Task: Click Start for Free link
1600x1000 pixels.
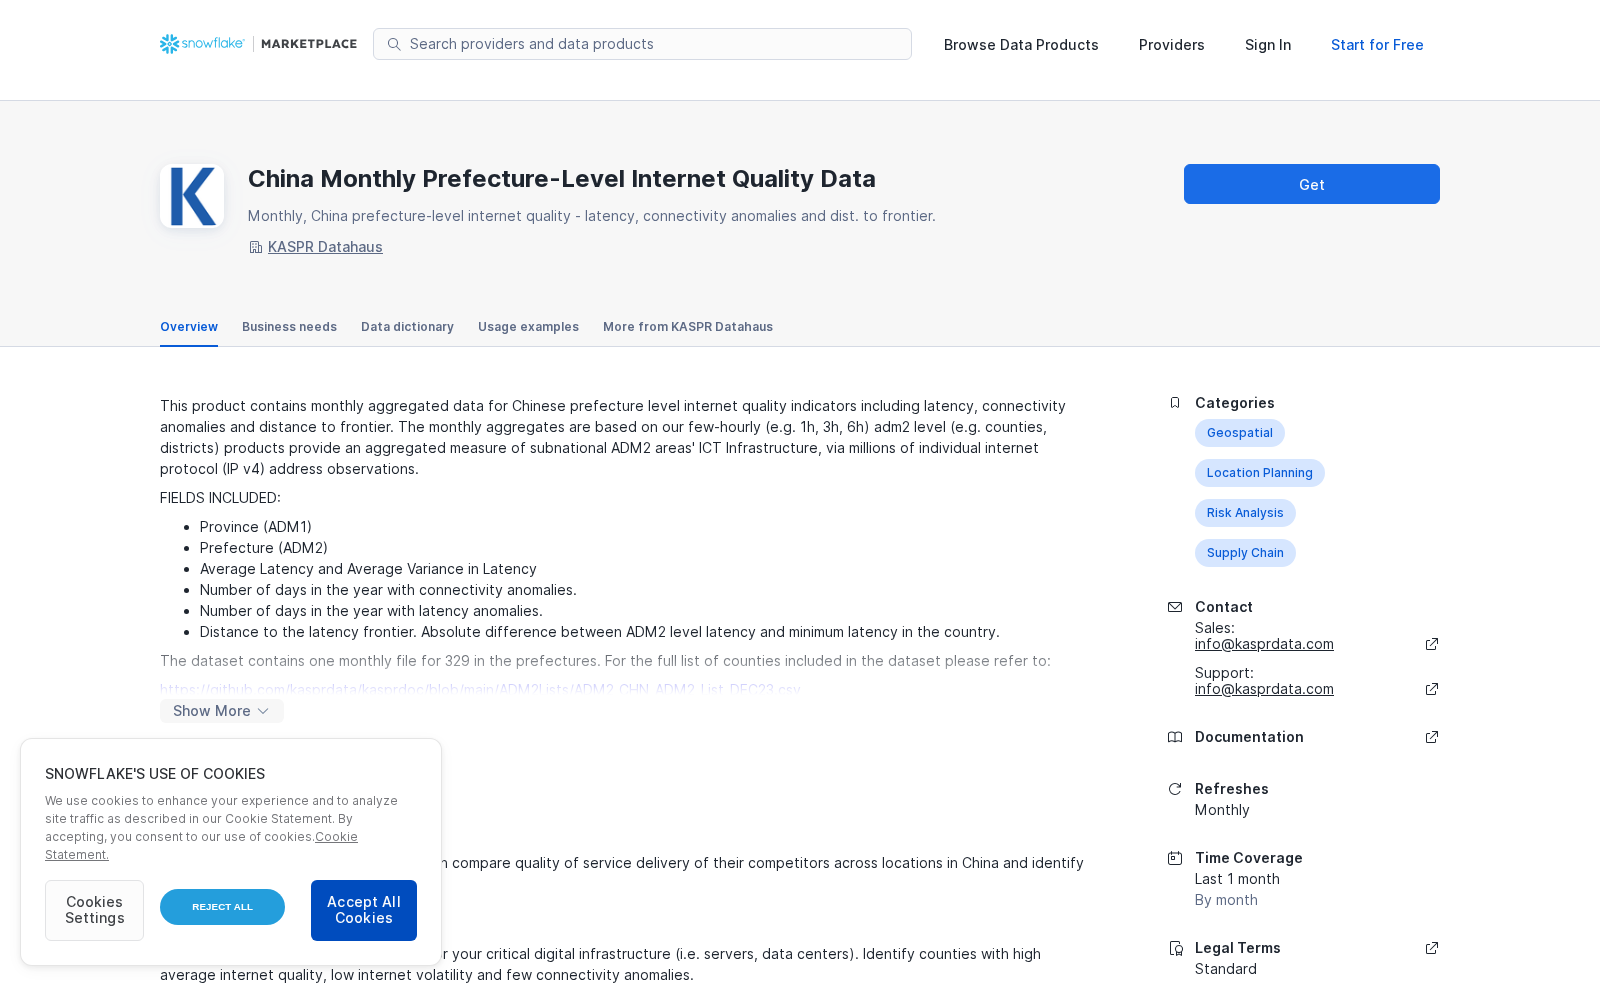Action: coord(1377,45)
